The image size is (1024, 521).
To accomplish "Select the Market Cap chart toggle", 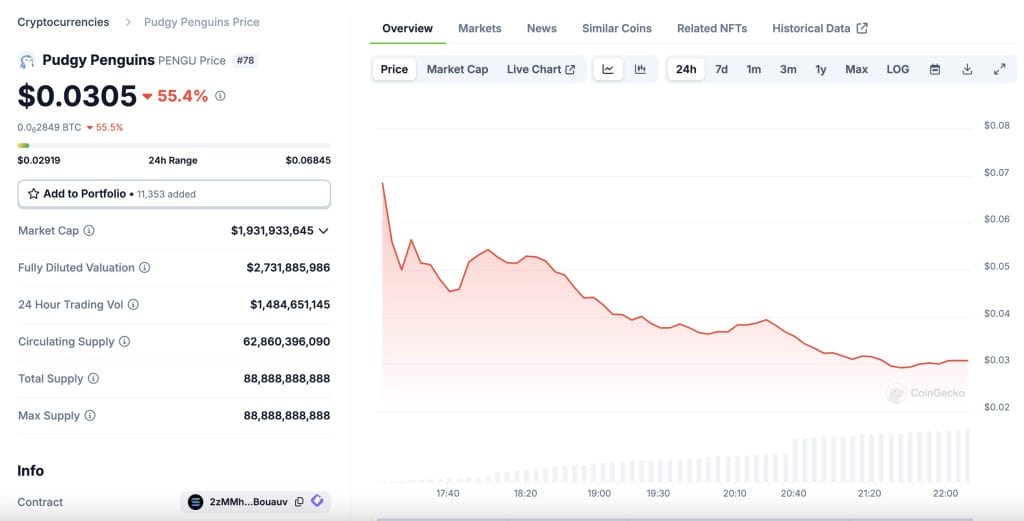I will tap(457, 69).
